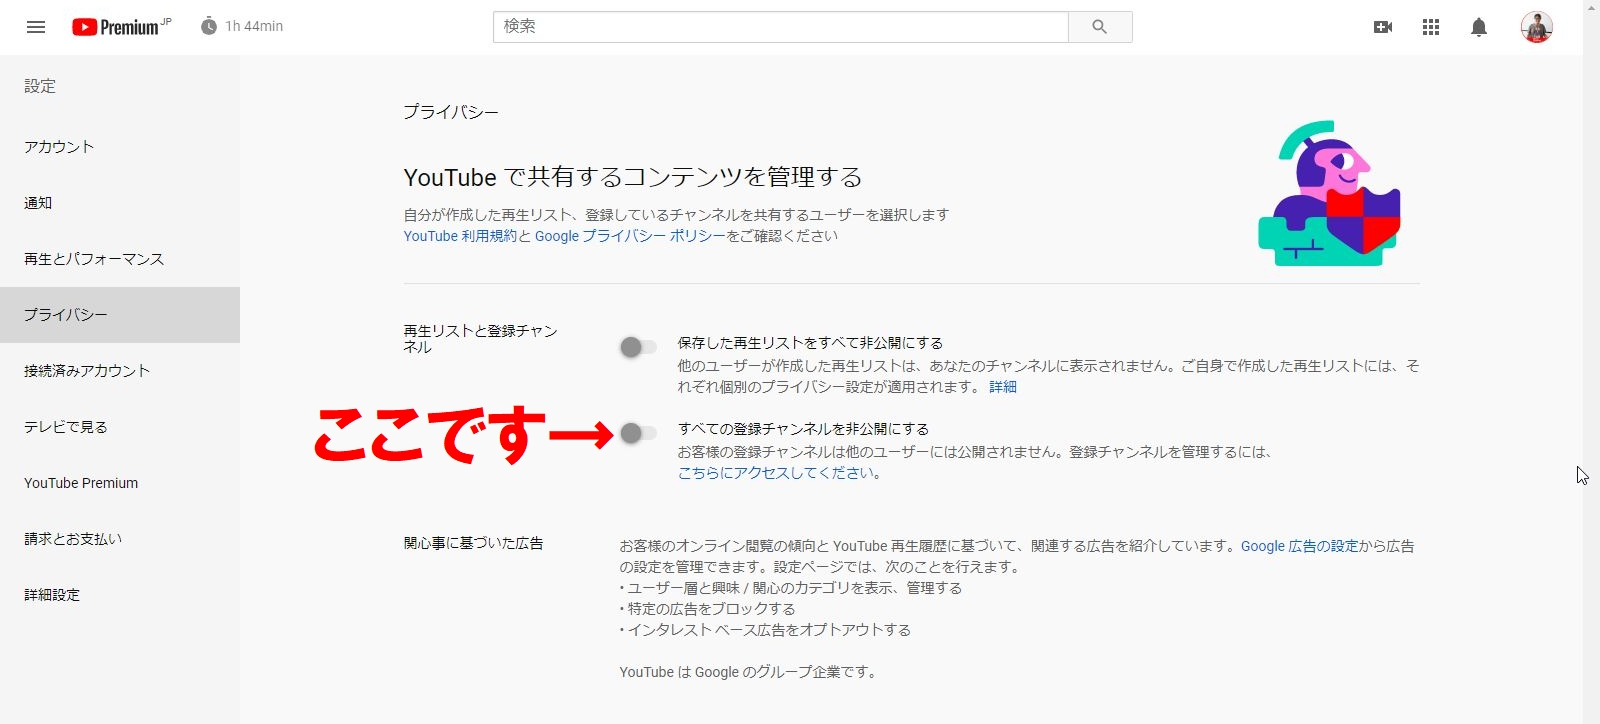Click the 関心事に基づいた広告 label

tap(474, 543)
